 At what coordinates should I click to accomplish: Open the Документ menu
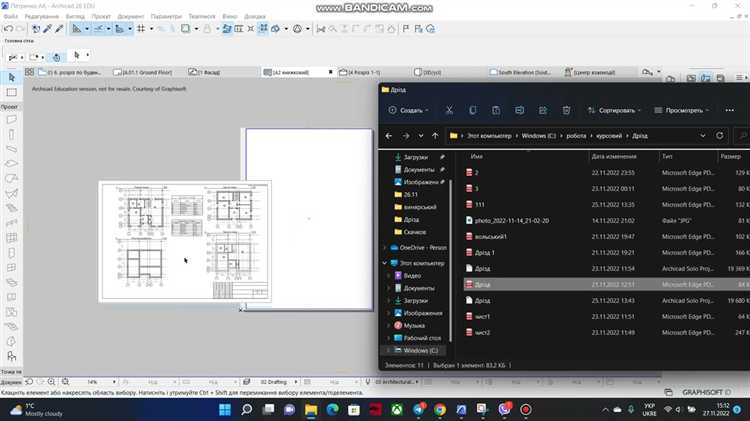click(131, 16)
